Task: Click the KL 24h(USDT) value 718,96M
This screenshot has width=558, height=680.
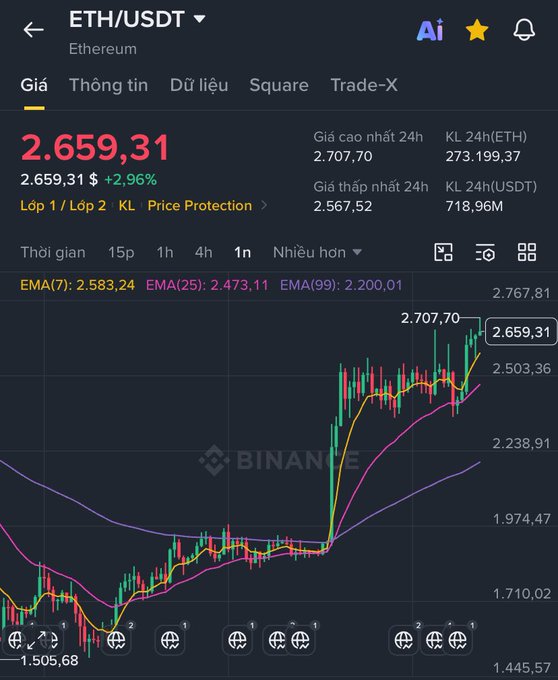Action: tap(474, 206)
